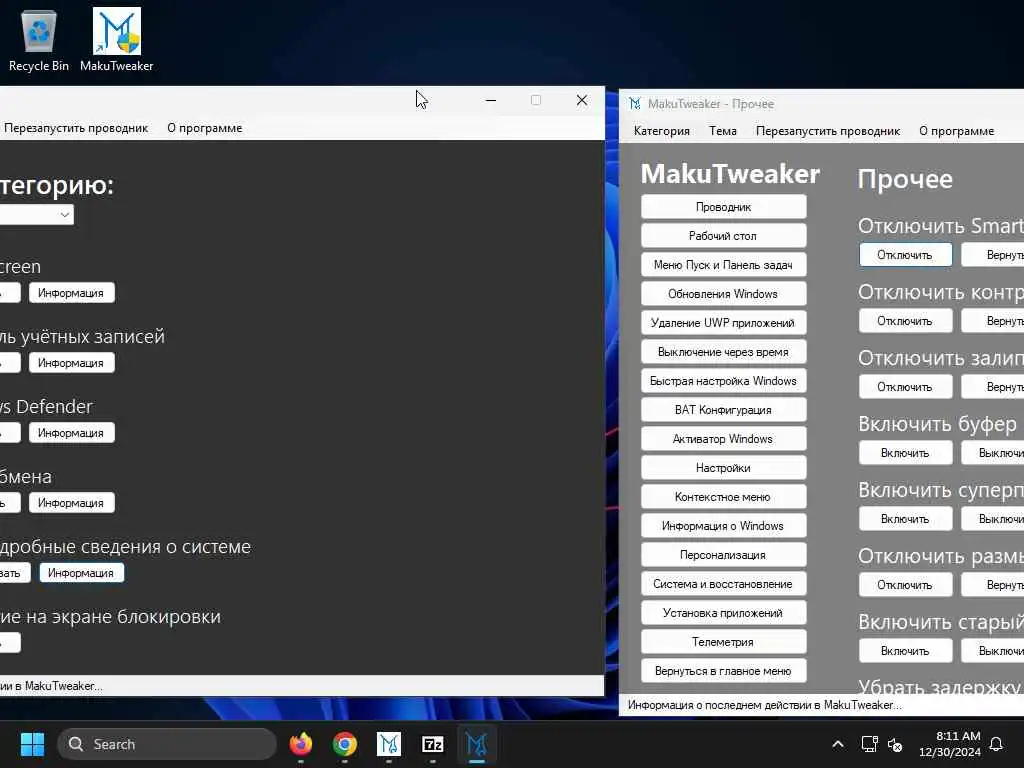This screenshot has width=1024, height=768.
Task: Click Информация beside the screen option
Action: 71,293
